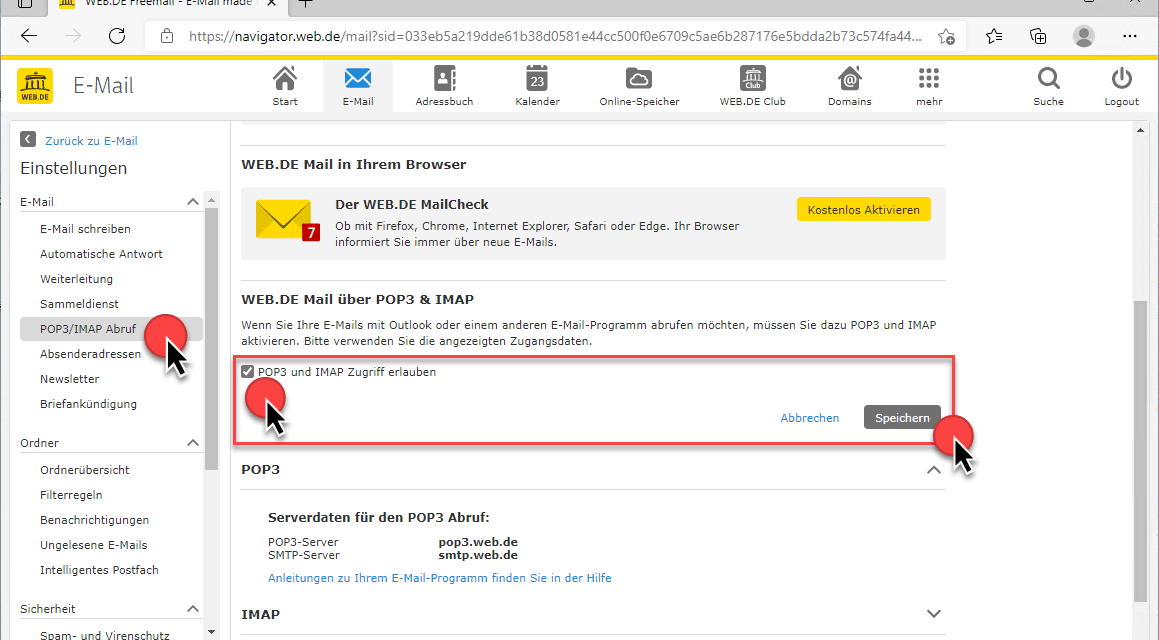Open a new browser tab with plus
The image size is (1159, 640).
coord(305,3)
